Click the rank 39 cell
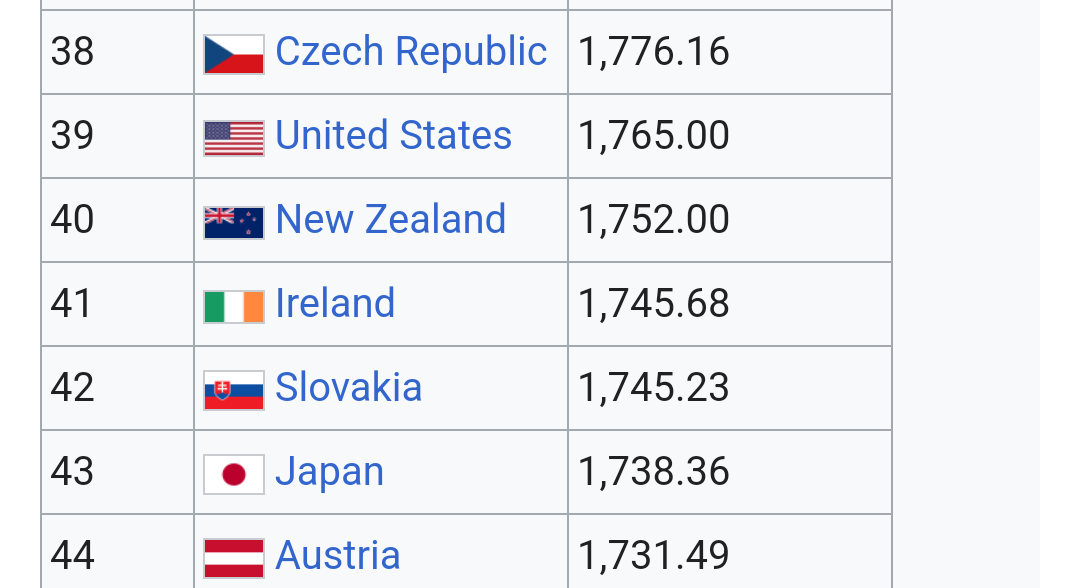Image resolution: width=1080 pixels, height=588 pixels. (72, 136)
